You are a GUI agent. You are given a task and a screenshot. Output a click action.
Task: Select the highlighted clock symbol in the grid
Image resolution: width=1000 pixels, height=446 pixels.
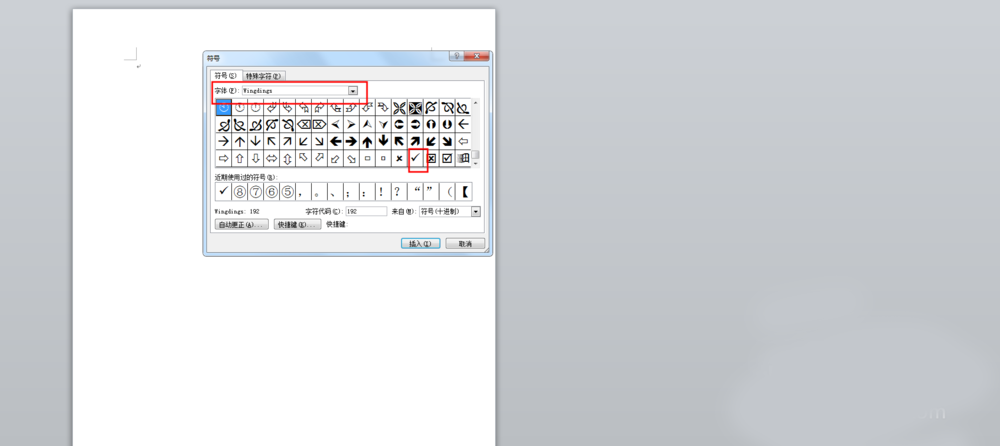[x=224, y=108]
